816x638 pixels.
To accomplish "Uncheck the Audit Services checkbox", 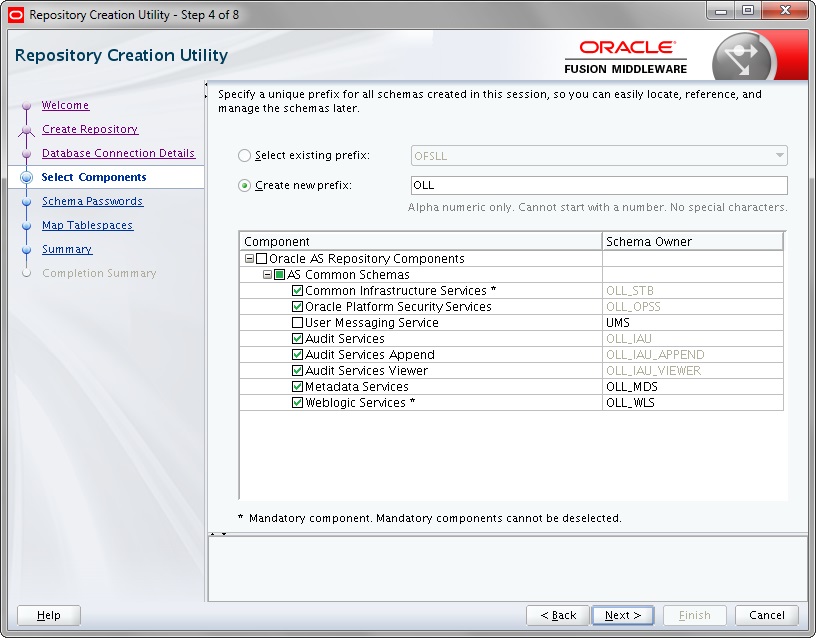I will click(297, 339).
